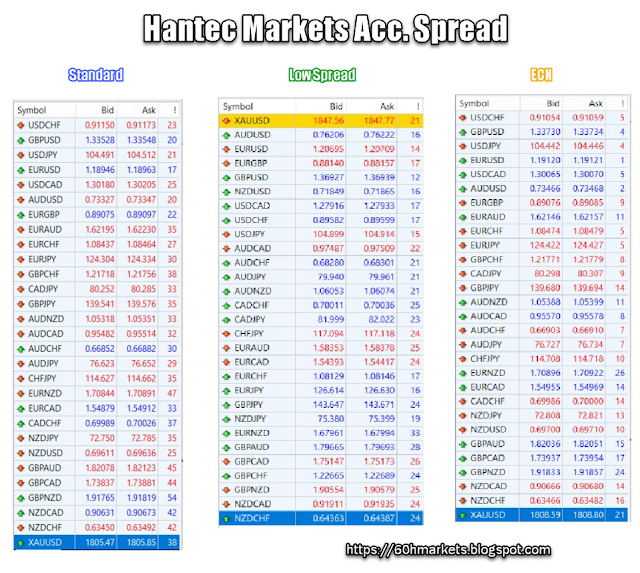Select the AUDUSD row in ECN table

[x=542, y=189]
